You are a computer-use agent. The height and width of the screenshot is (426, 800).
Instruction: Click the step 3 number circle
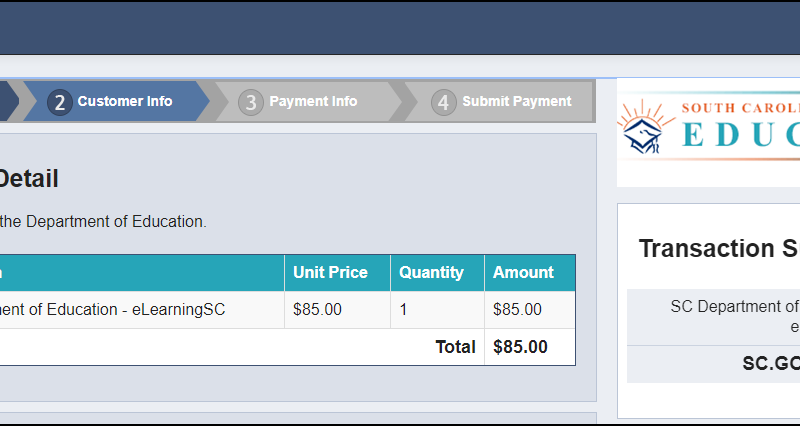click(x=251, y=102)
